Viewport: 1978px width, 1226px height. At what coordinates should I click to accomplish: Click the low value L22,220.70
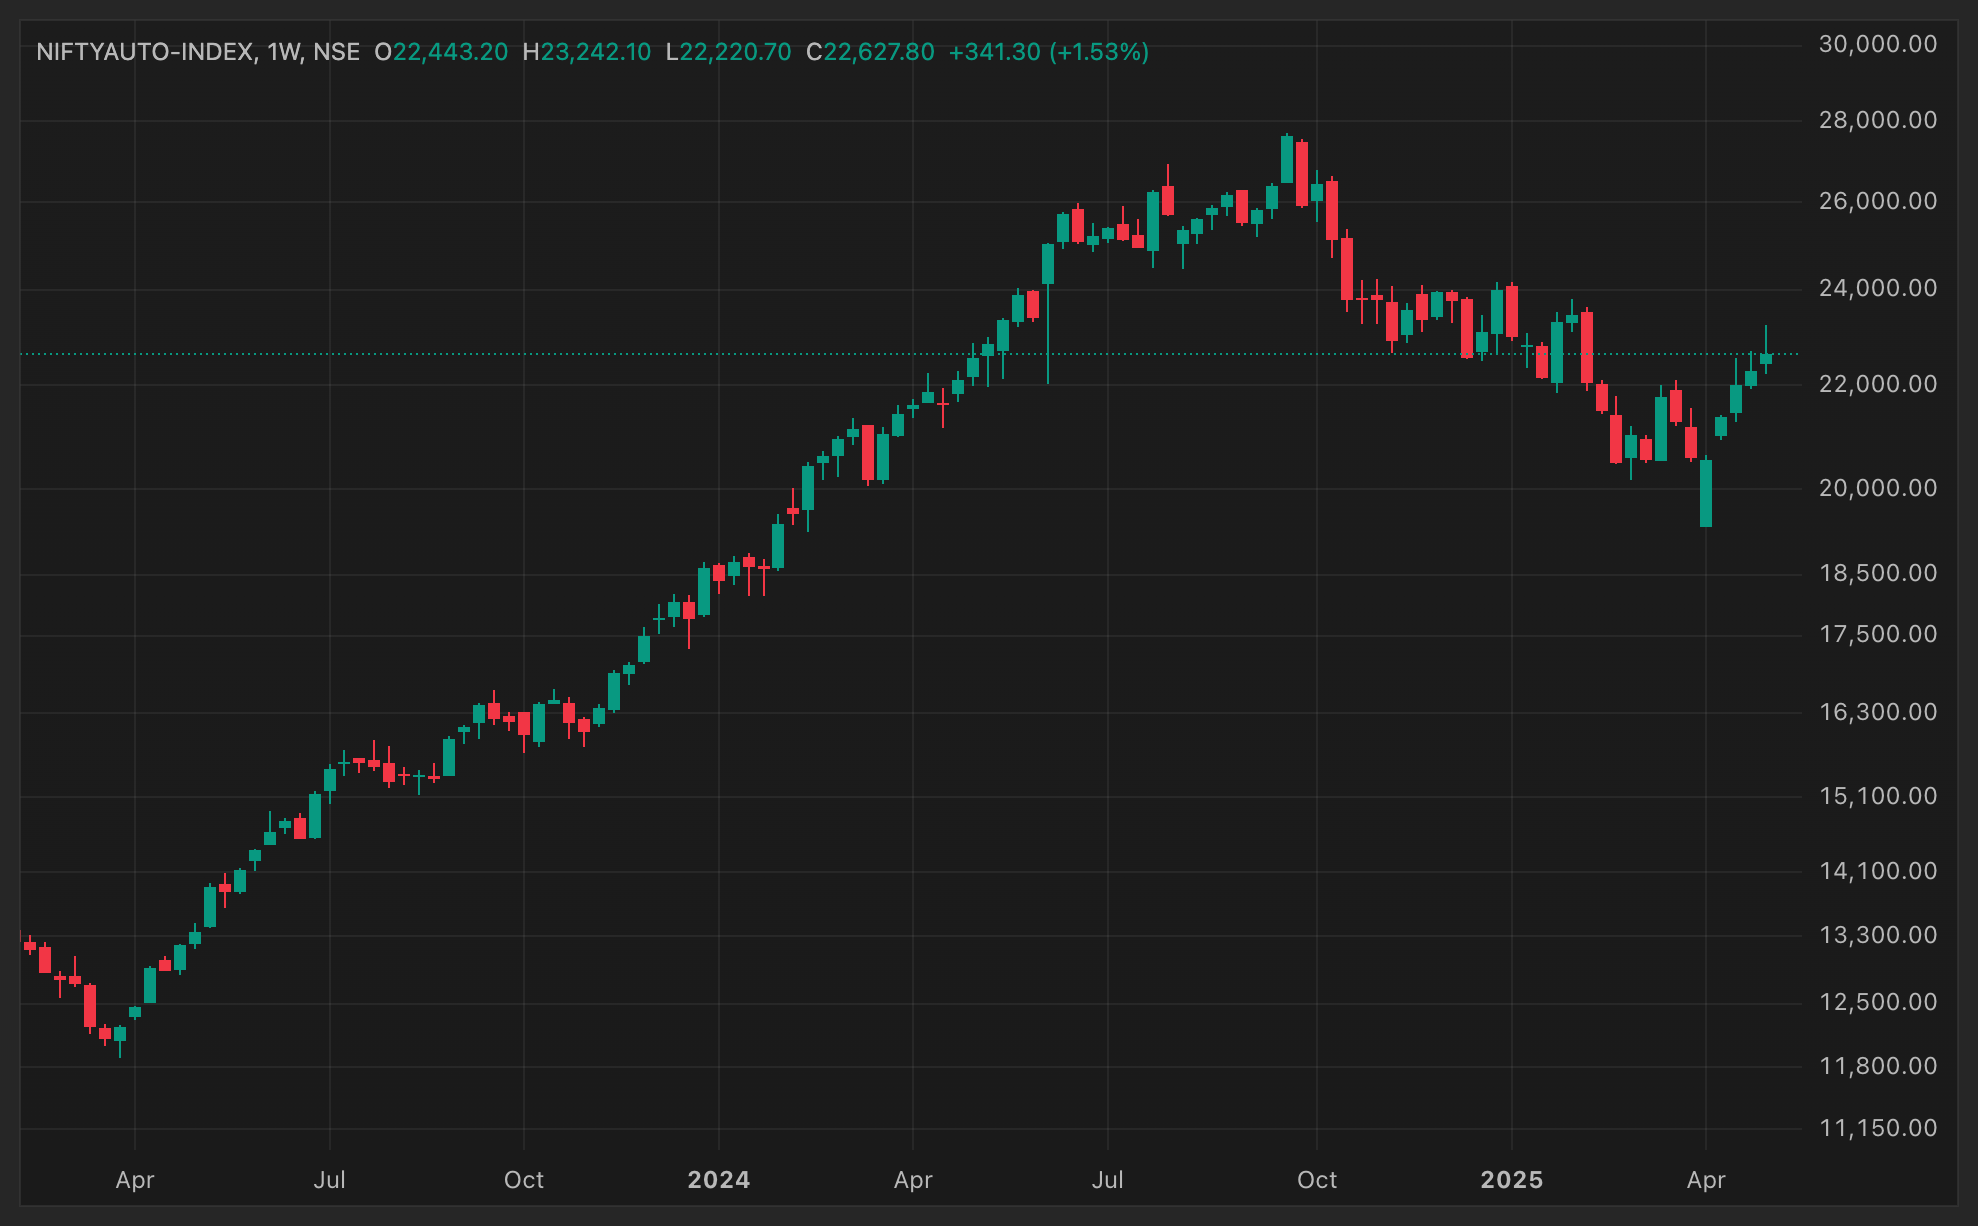(729, 52)
